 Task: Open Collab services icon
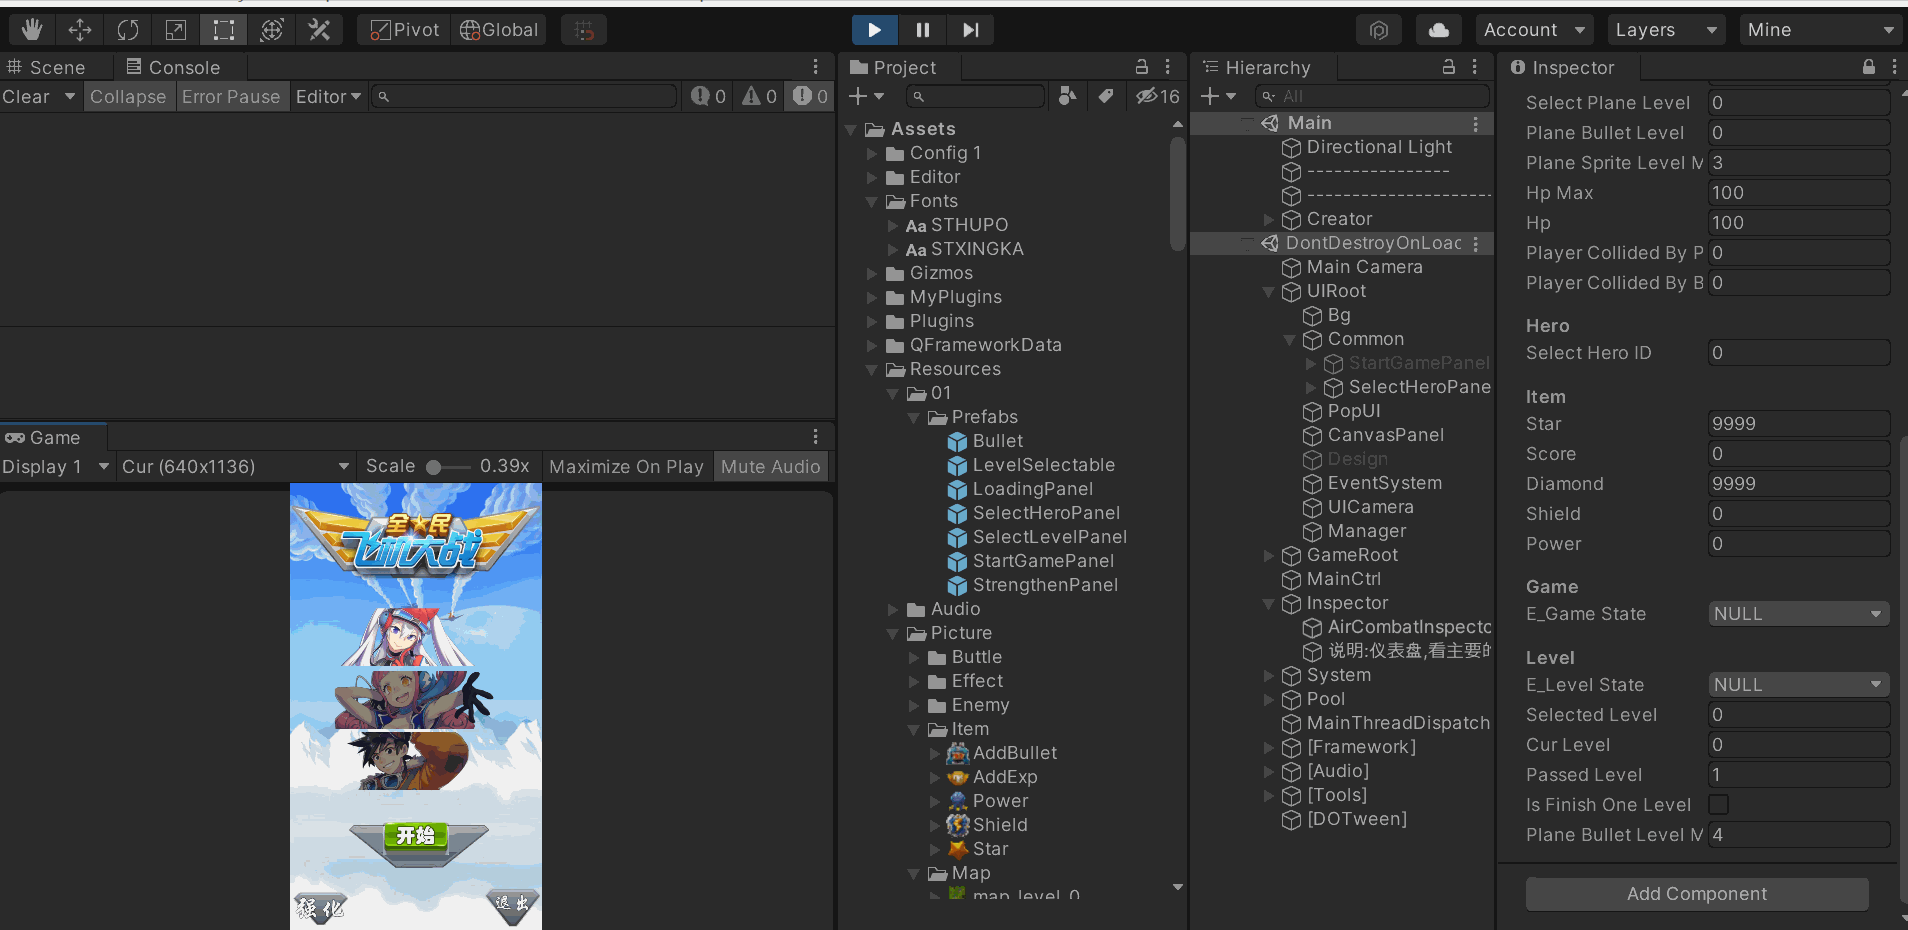coord(1379,30)
